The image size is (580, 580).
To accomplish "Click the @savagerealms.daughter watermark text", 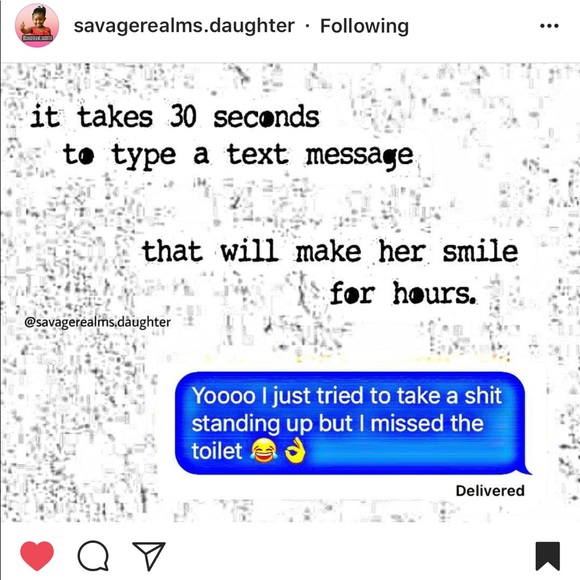I will (97, 322).
